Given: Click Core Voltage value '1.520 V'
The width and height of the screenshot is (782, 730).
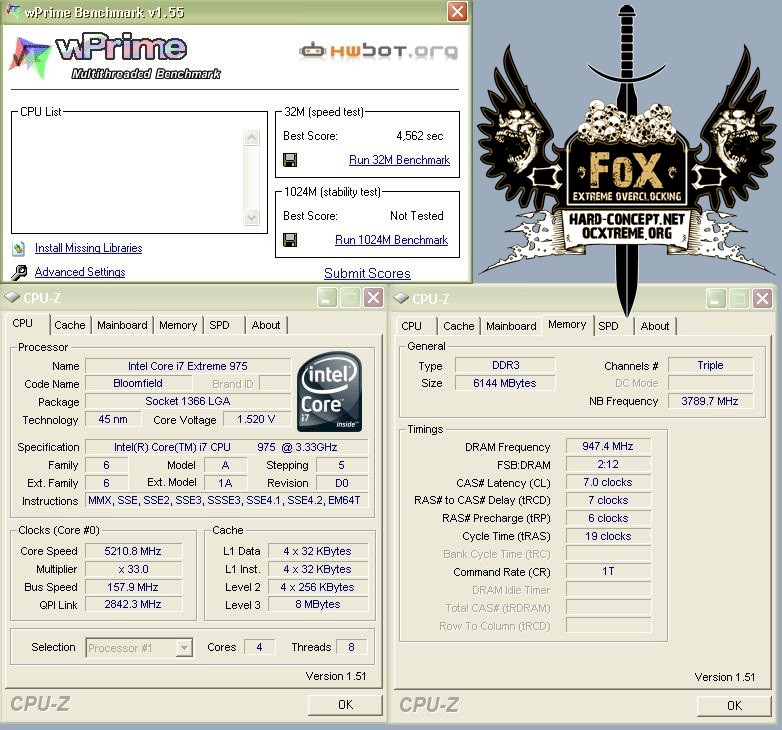Looking at the screenshot, I should (x=256, y=419).
